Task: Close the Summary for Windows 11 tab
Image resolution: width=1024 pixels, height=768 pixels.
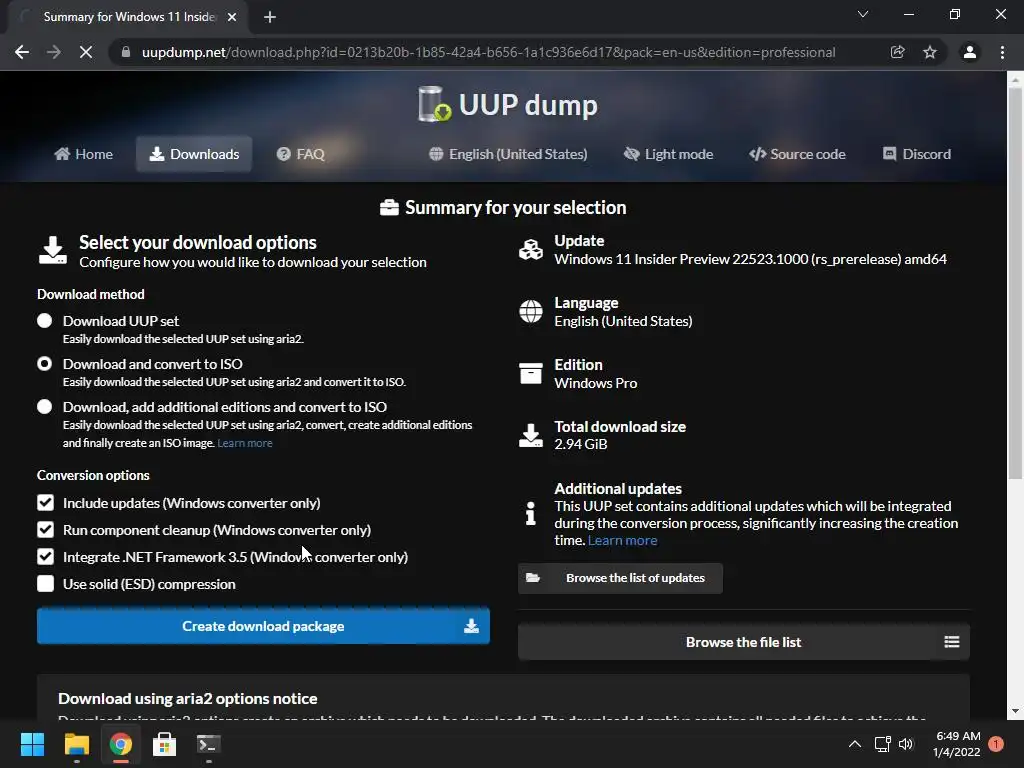Action: tap(232, 17)
